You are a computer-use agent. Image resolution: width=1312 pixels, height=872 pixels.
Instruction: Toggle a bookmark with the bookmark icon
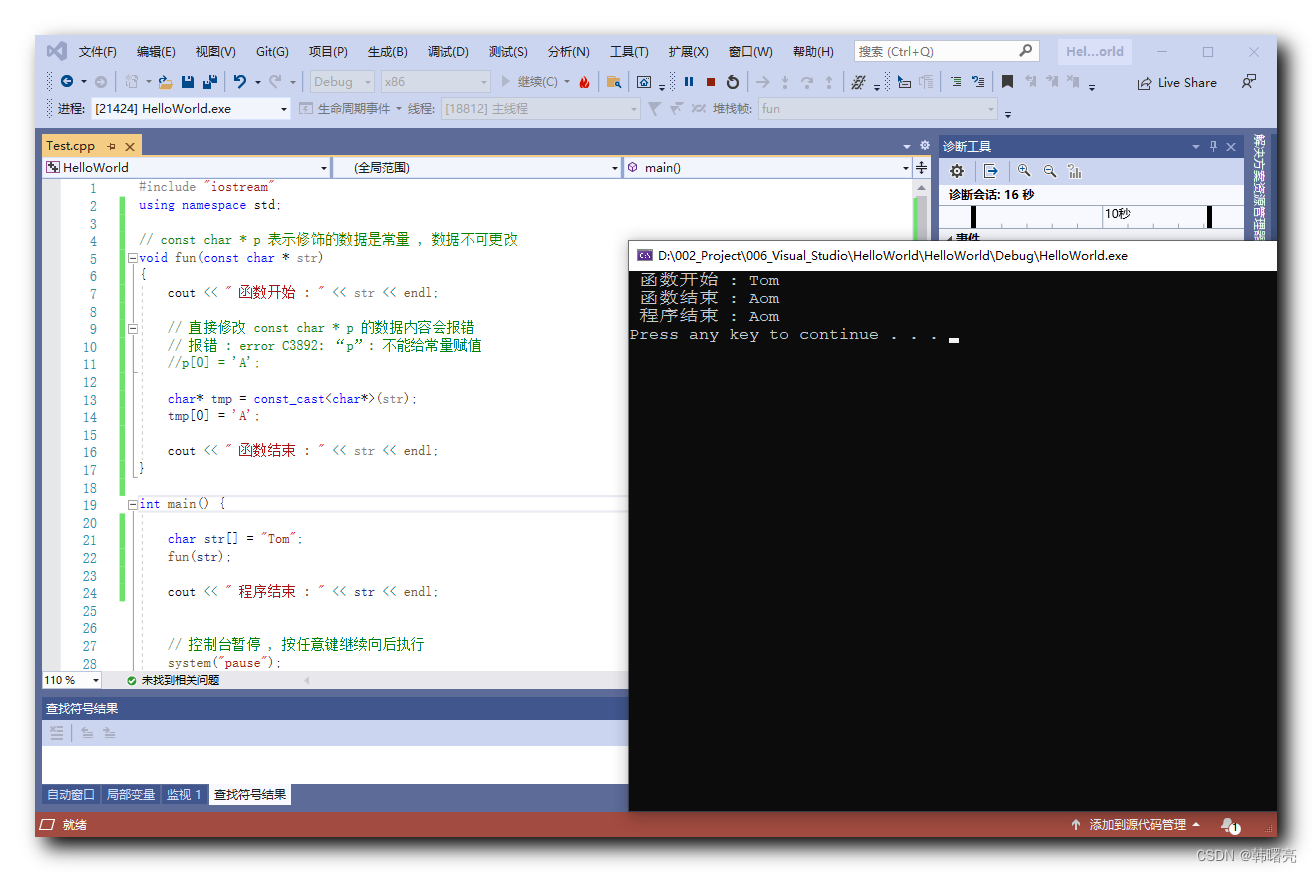(x=1008, y=82)
